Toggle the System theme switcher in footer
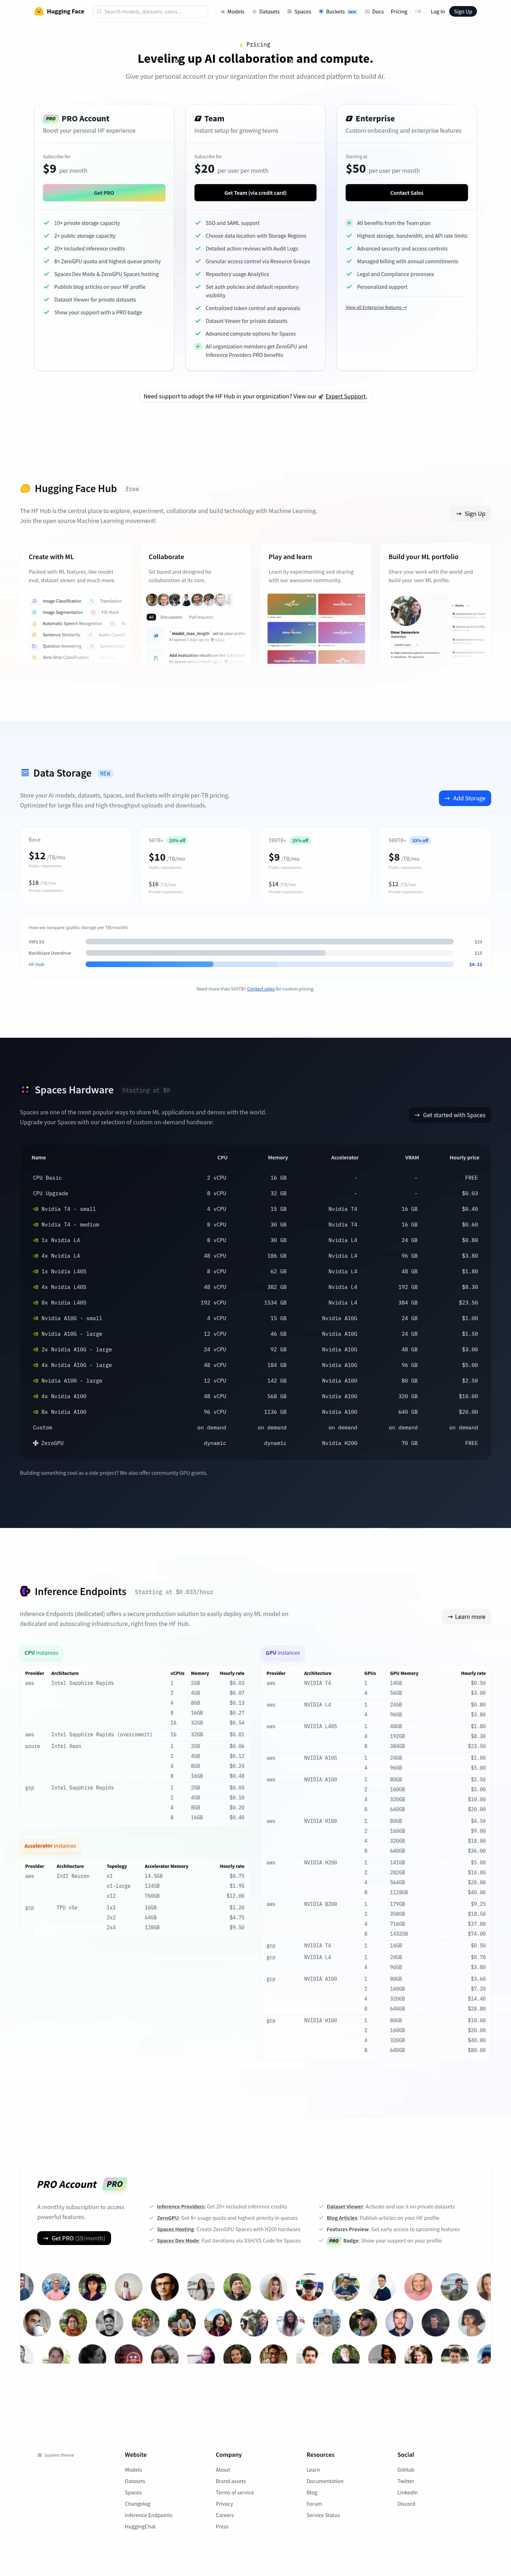Viewport: 511px width, 2576px height. [x=56, y=2455]
